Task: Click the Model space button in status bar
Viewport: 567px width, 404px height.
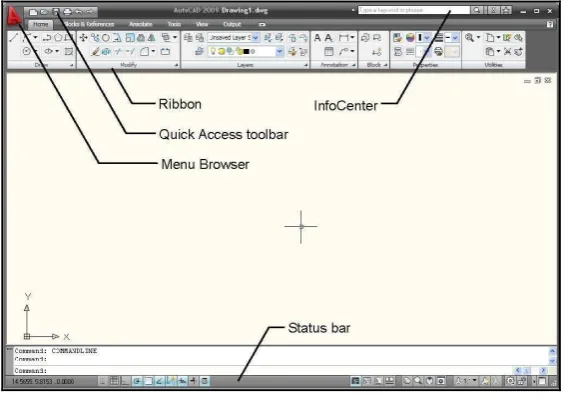Action: [x=356, y=381]
